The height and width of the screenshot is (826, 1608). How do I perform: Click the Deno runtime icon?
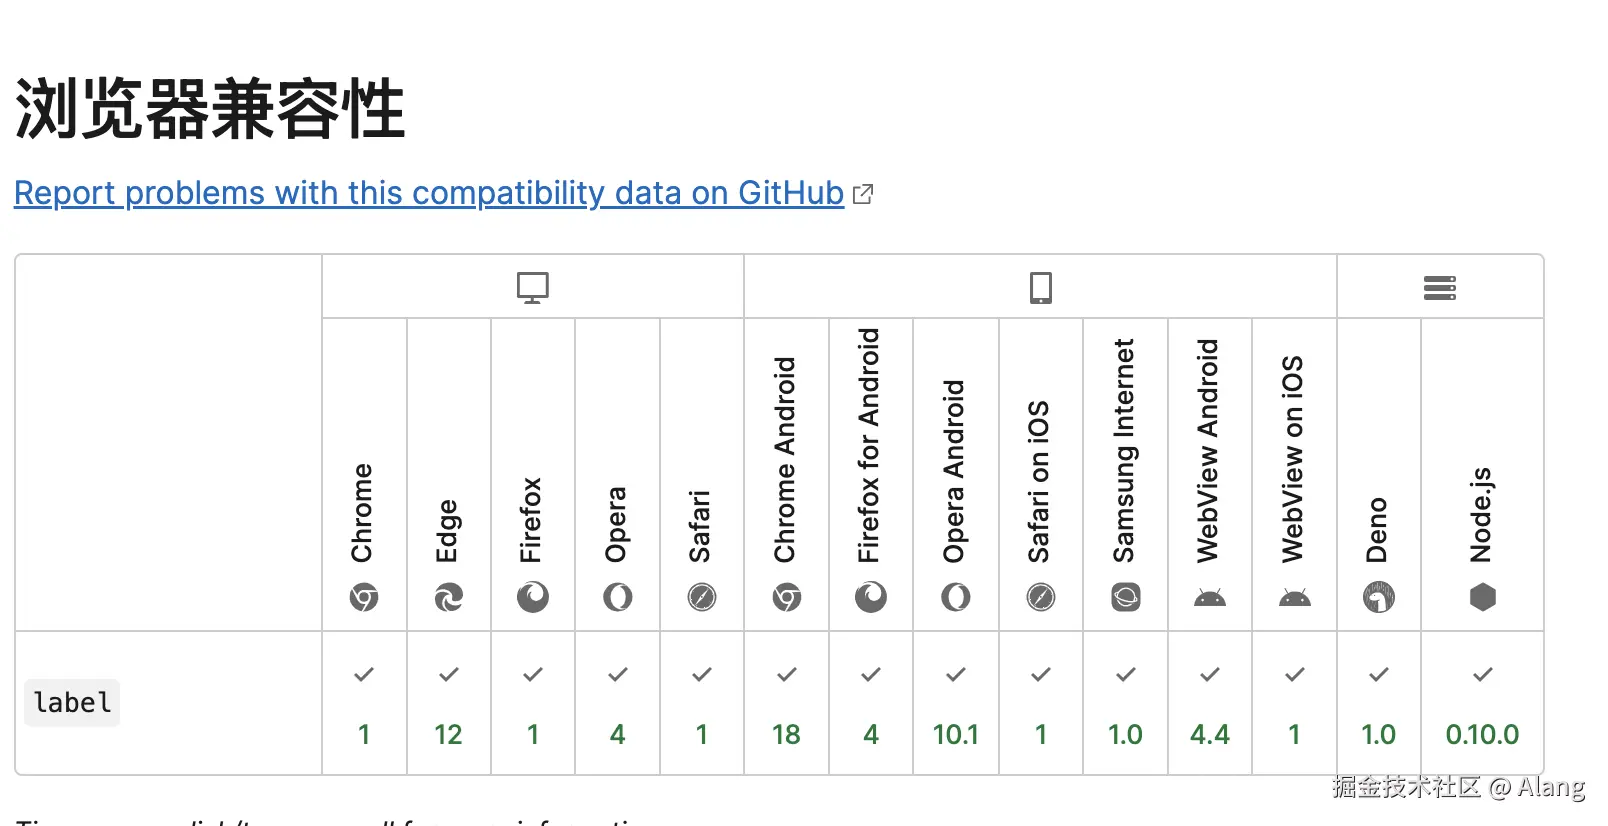1379,598
